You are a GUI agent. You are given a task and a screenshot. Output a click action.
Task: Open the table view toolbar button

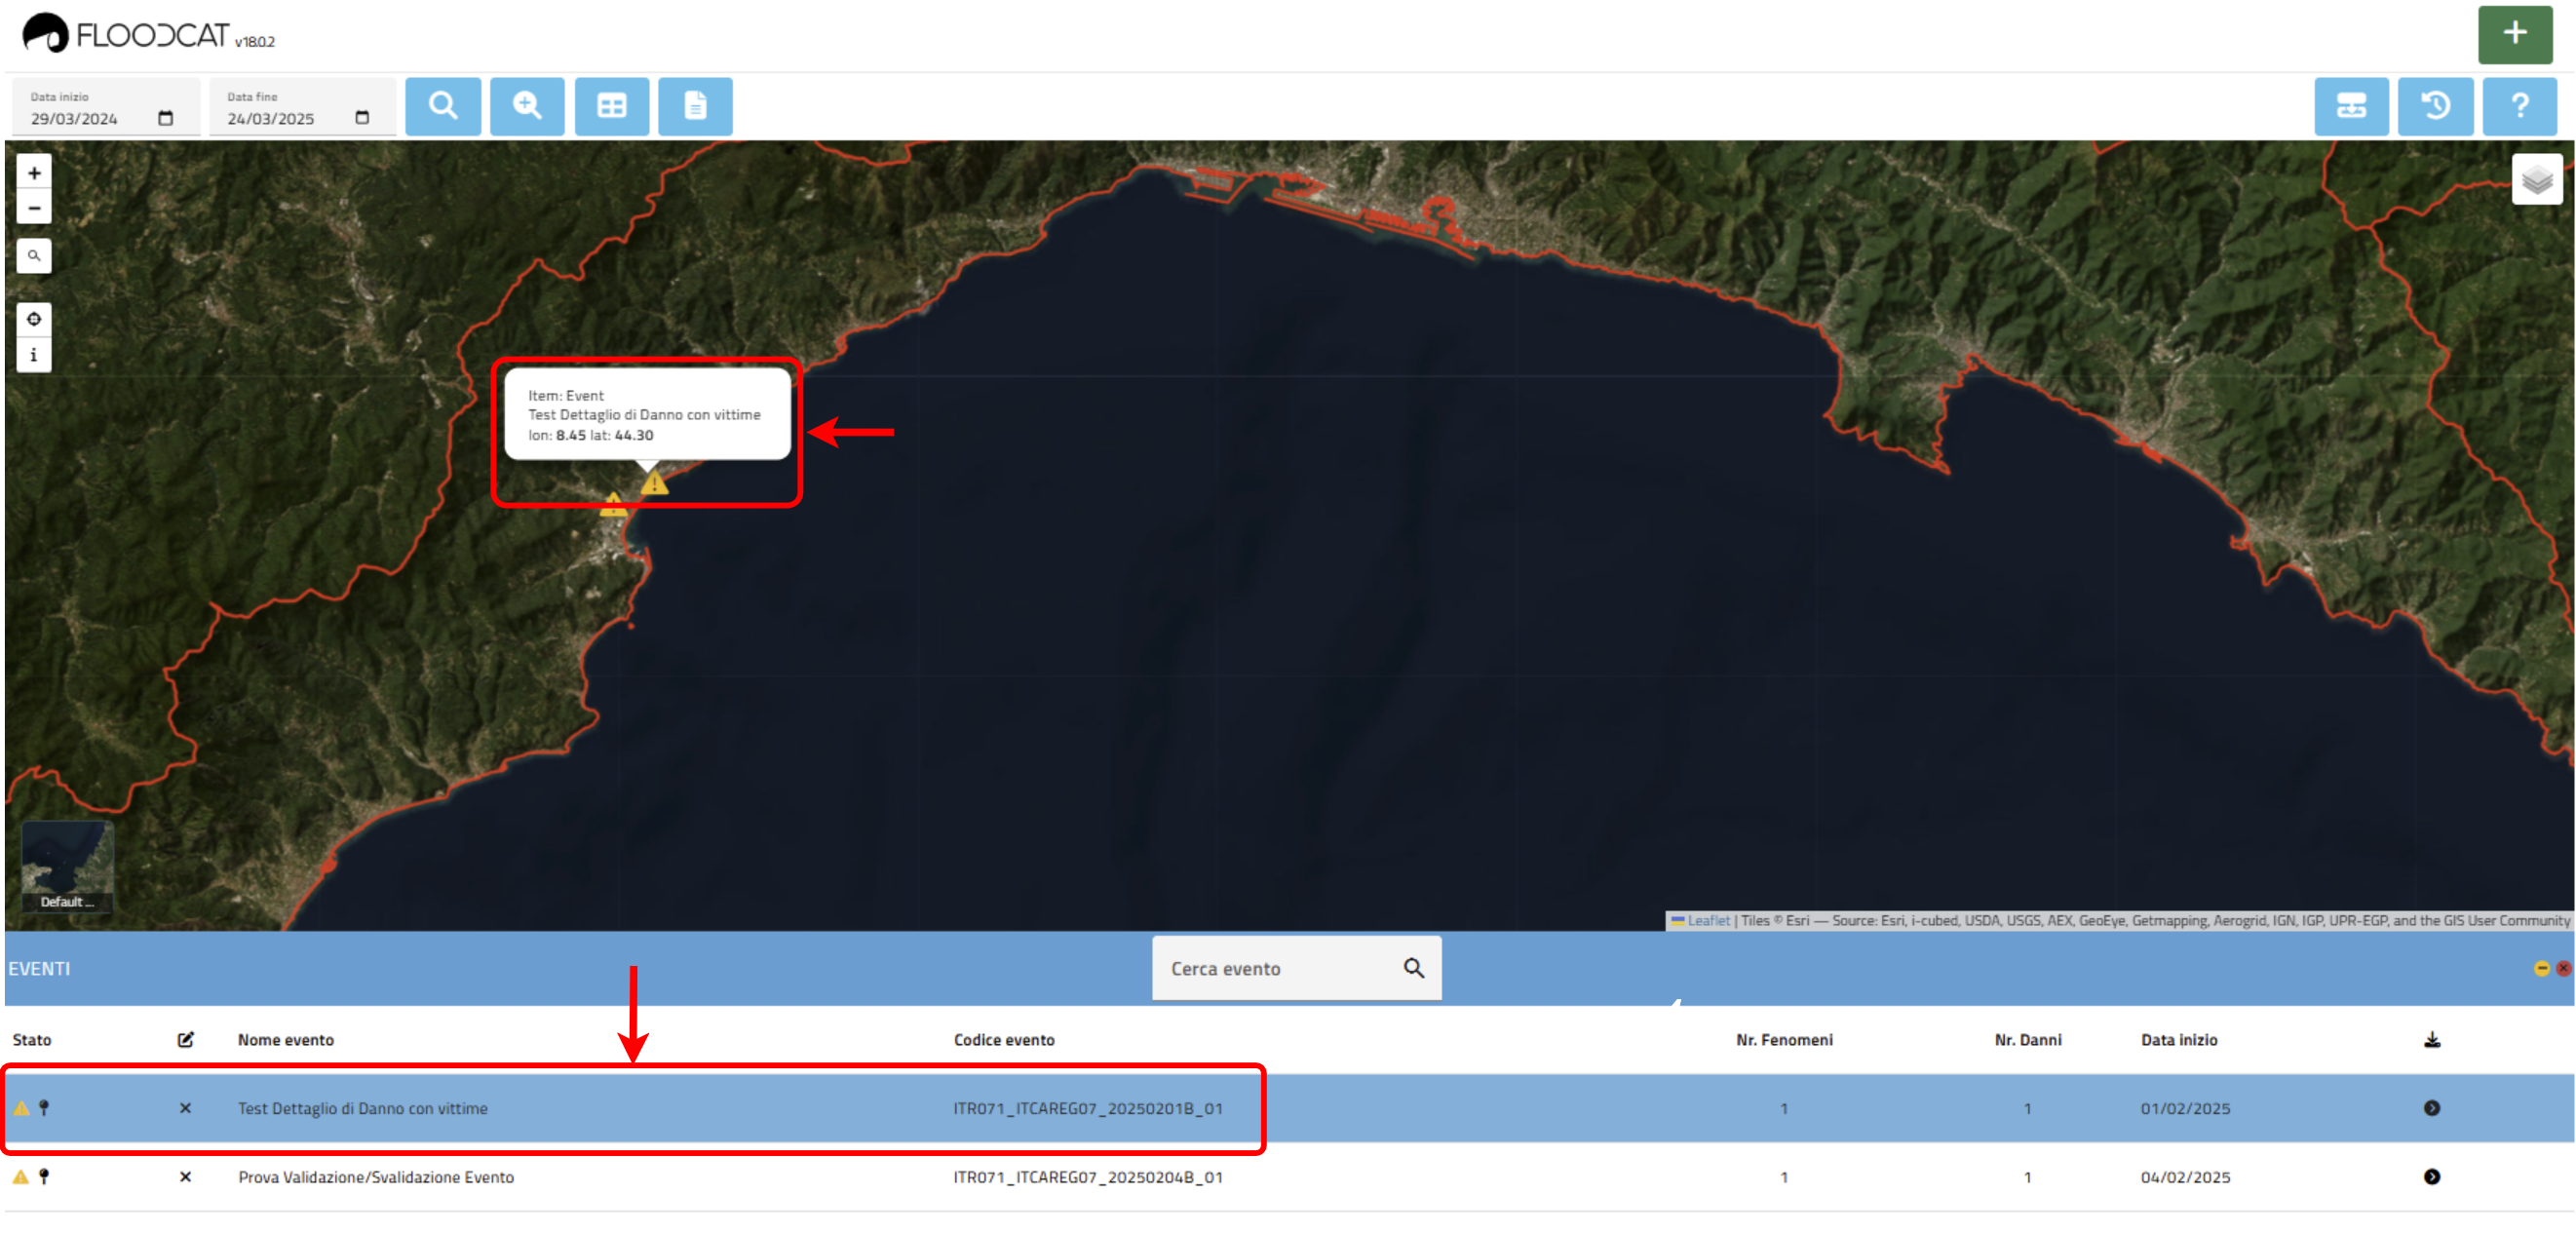(611, 105)
